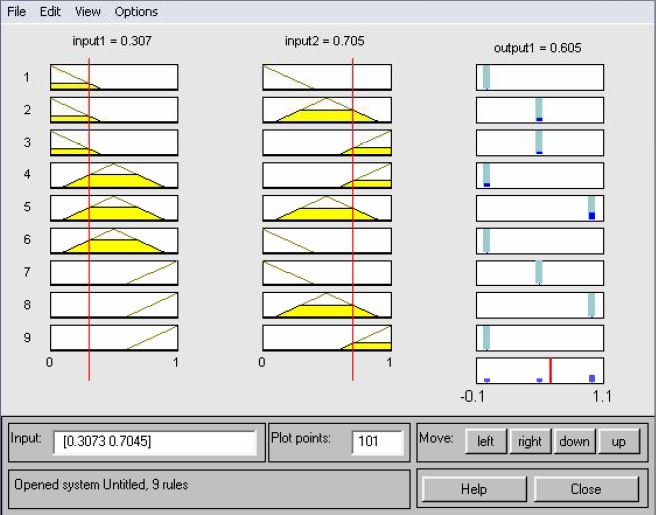Click rule 1 input1 membership plot

114,77
